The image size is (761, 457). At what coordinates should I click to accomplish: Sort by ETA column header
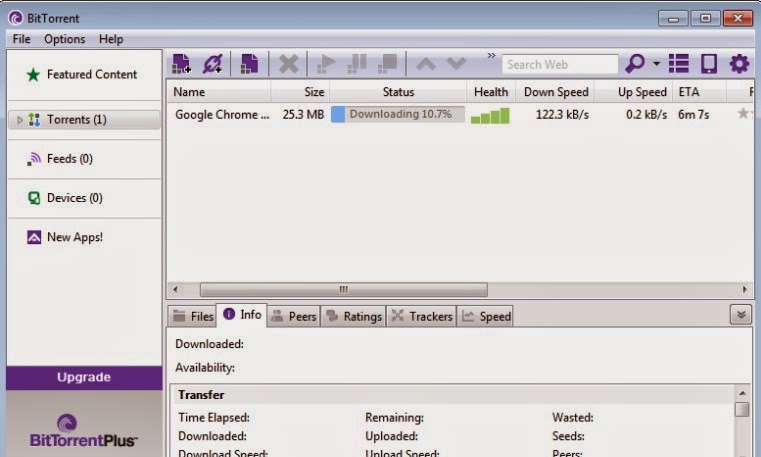pyautogui.click(x=699, y=92)
